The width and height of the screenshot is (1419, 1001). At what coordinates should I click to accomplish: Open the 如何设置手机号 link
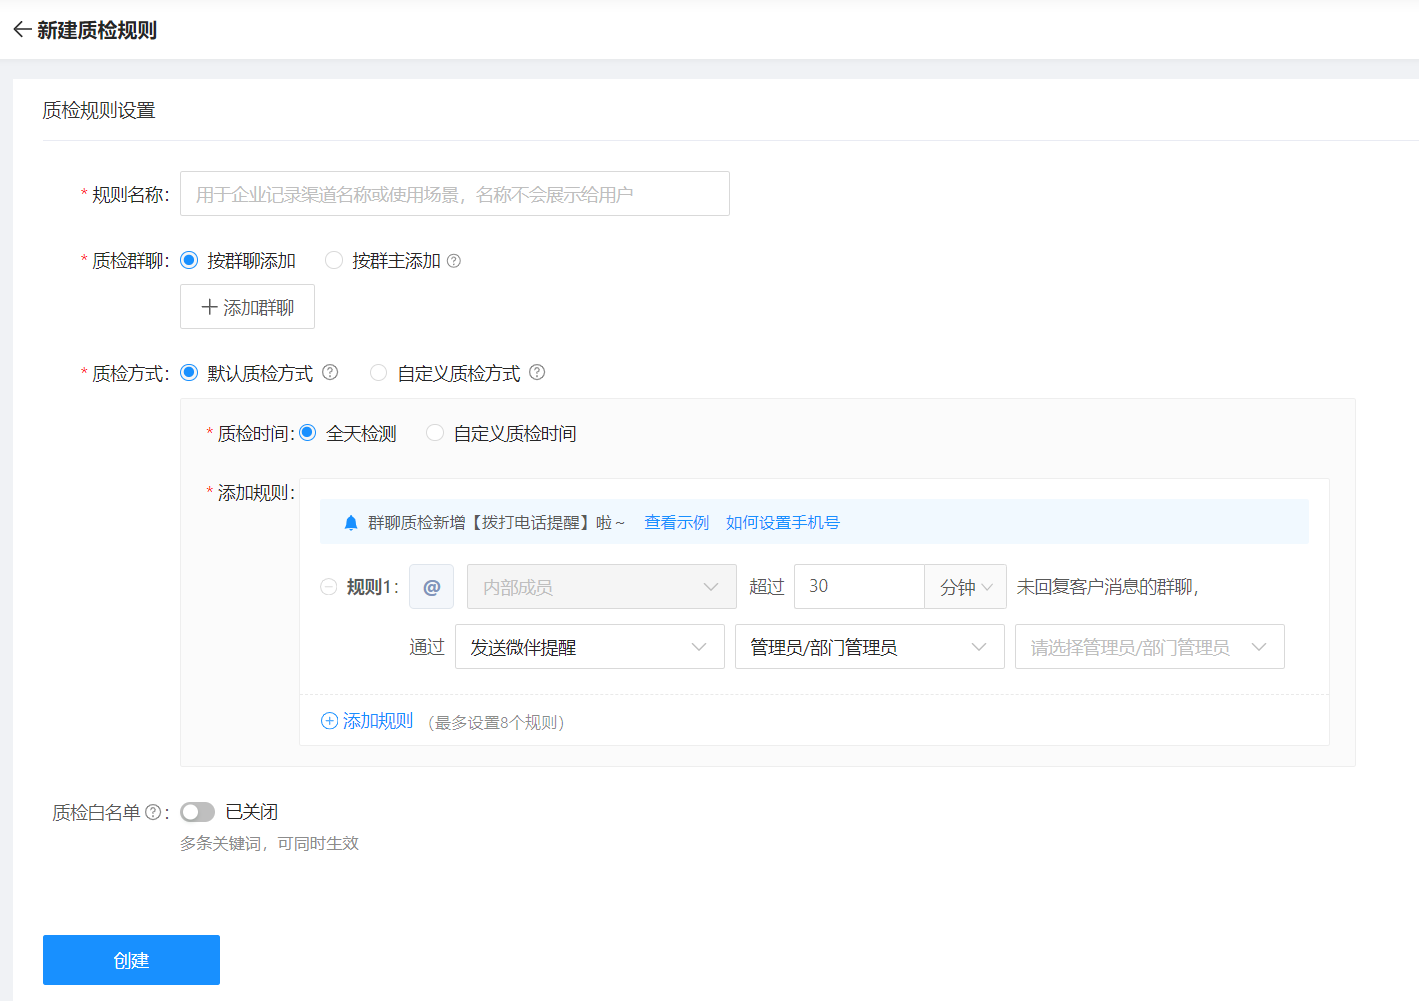click(783, 522)
